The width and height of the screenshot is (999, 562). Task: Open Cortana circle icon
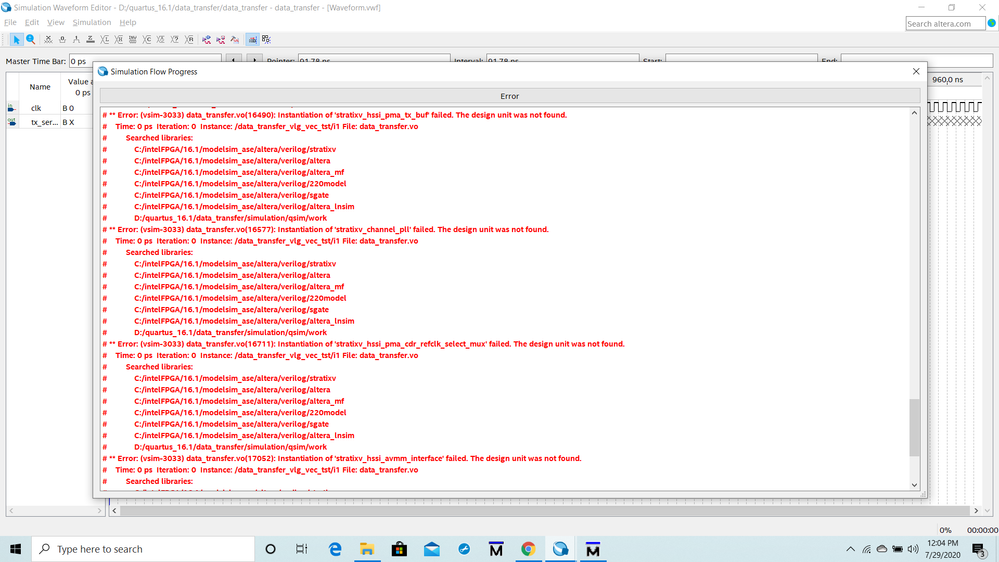coord(270,549)
